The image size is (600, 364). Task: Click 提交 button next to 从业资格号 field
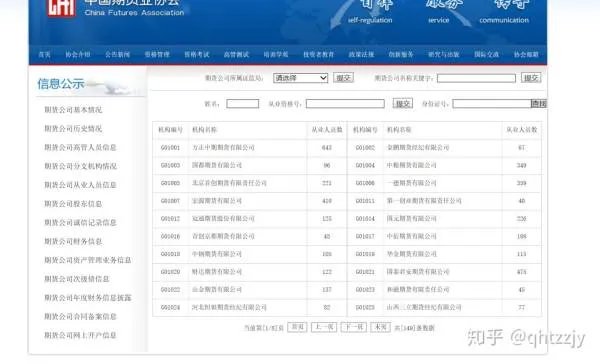[x=403, y=103]
